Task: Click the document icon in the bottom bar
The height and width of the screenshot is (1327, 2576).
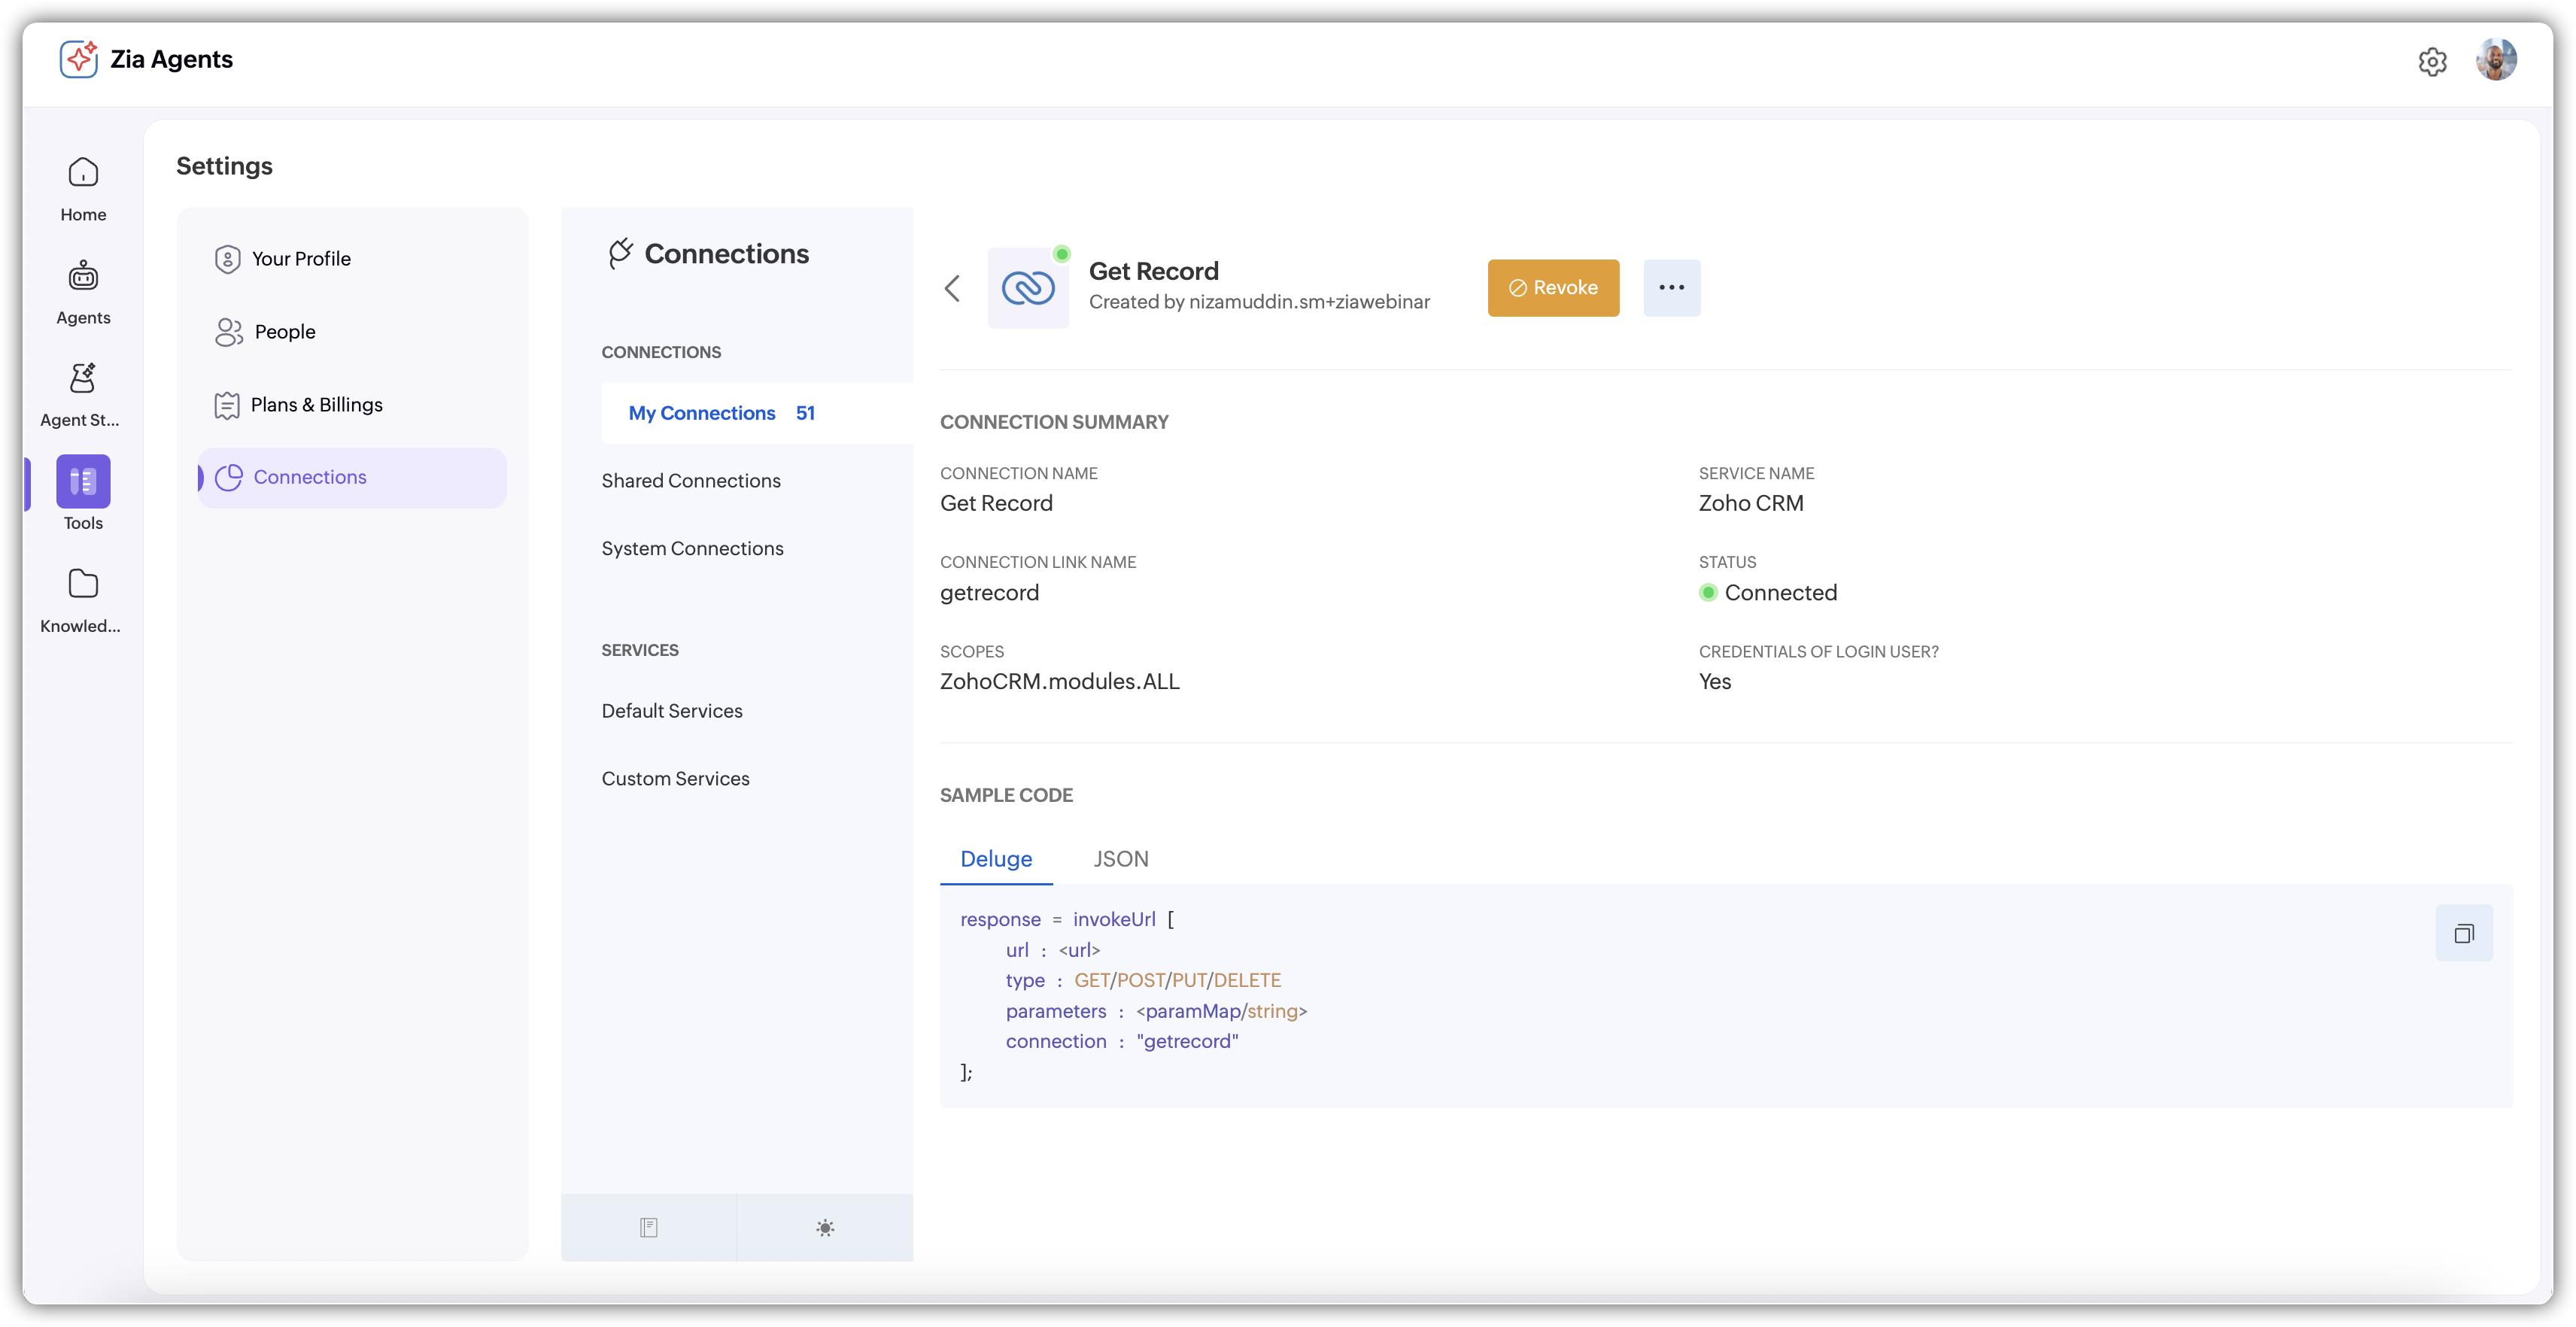Action: coord(649,1228)
